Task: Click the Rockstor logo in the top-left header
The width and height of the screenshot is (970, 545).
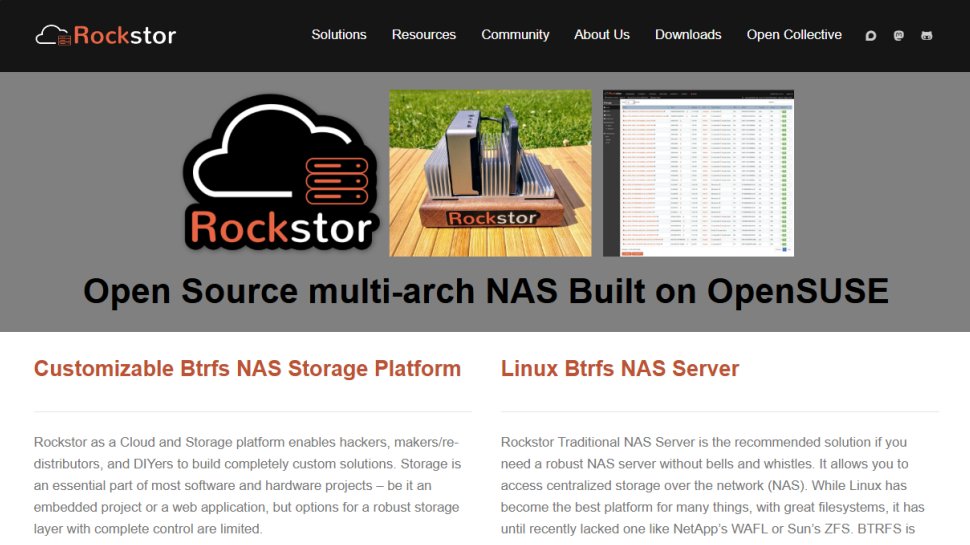Action: point(106,35)
